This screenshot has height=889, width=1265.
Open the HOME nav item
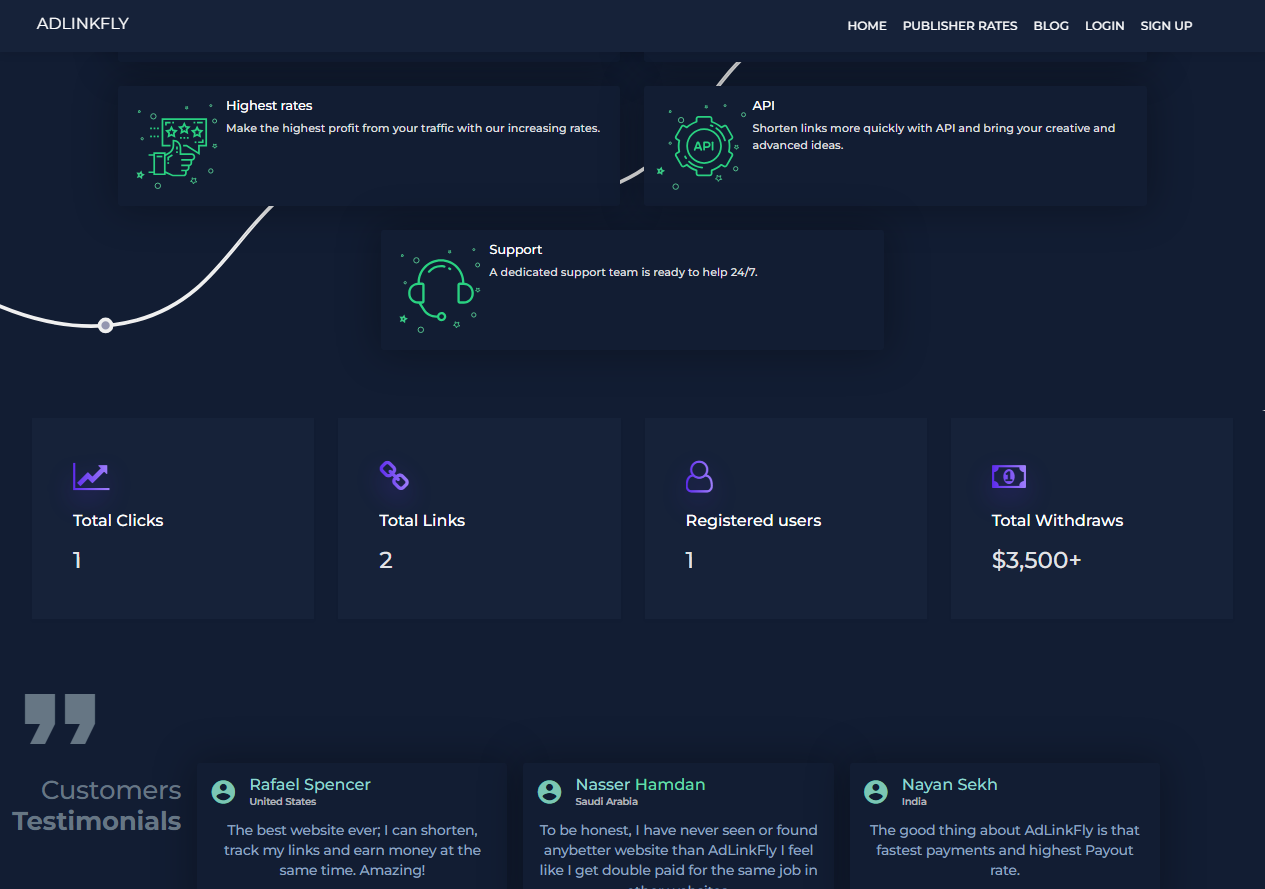coord(867,26)
